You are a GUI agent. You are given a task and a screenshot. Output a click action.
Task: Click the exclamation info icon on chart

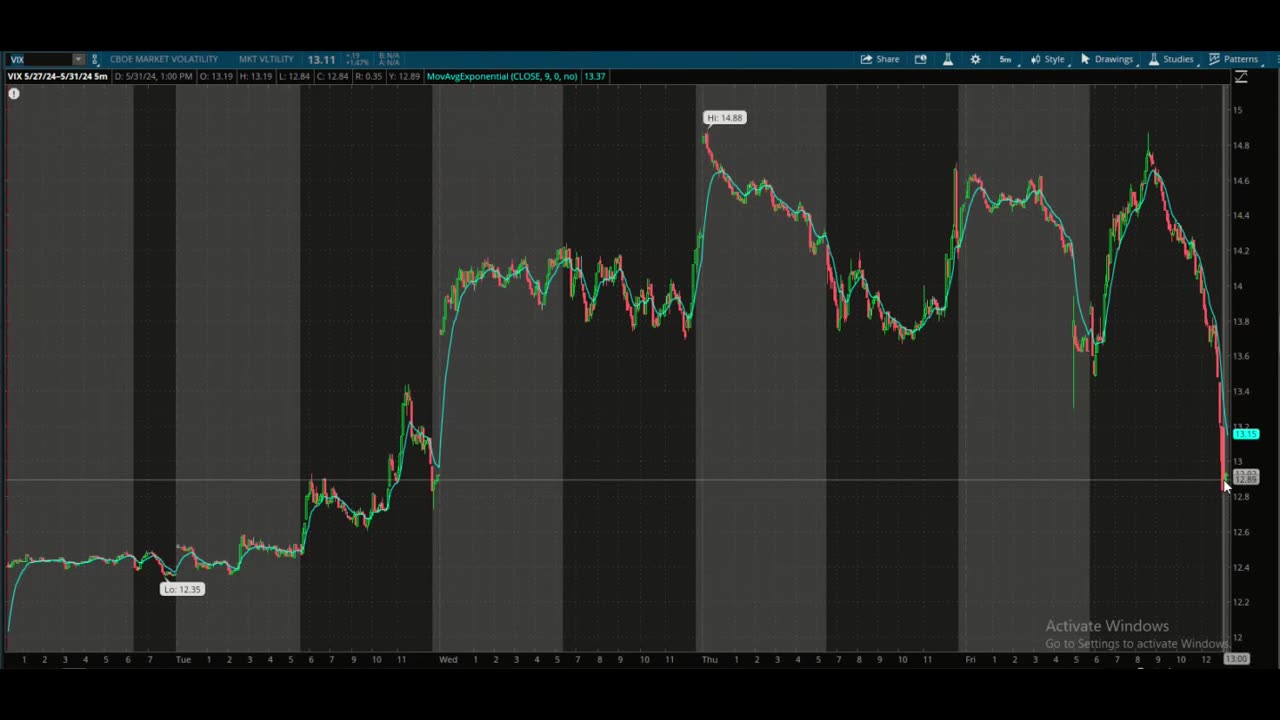[x=14, y=94]
